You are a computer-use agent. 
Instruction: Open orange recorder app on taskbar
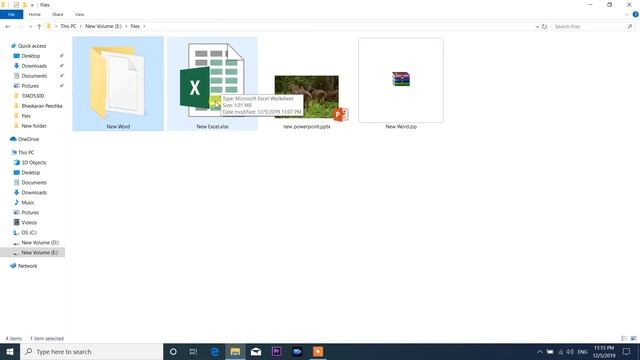pyautogui.click(x=318, y=351)
